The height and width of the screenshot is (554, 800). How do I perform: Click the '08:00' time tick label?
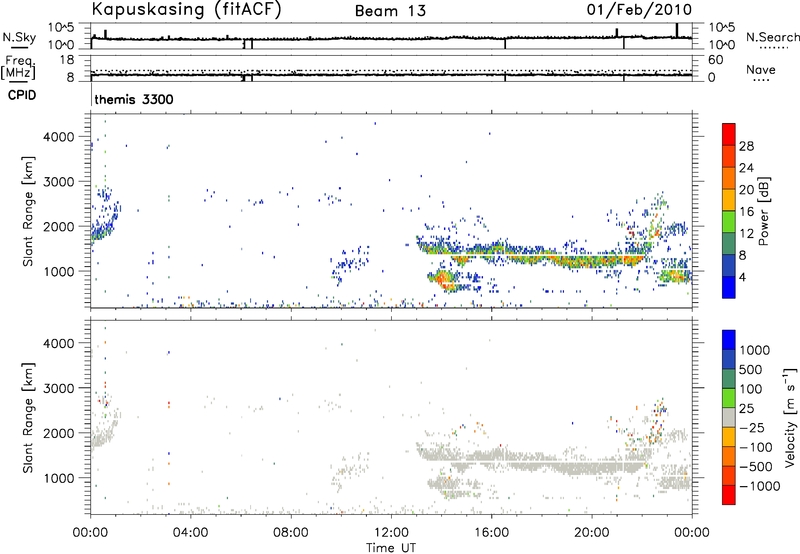pyautogui.click(x=291, y=533)
